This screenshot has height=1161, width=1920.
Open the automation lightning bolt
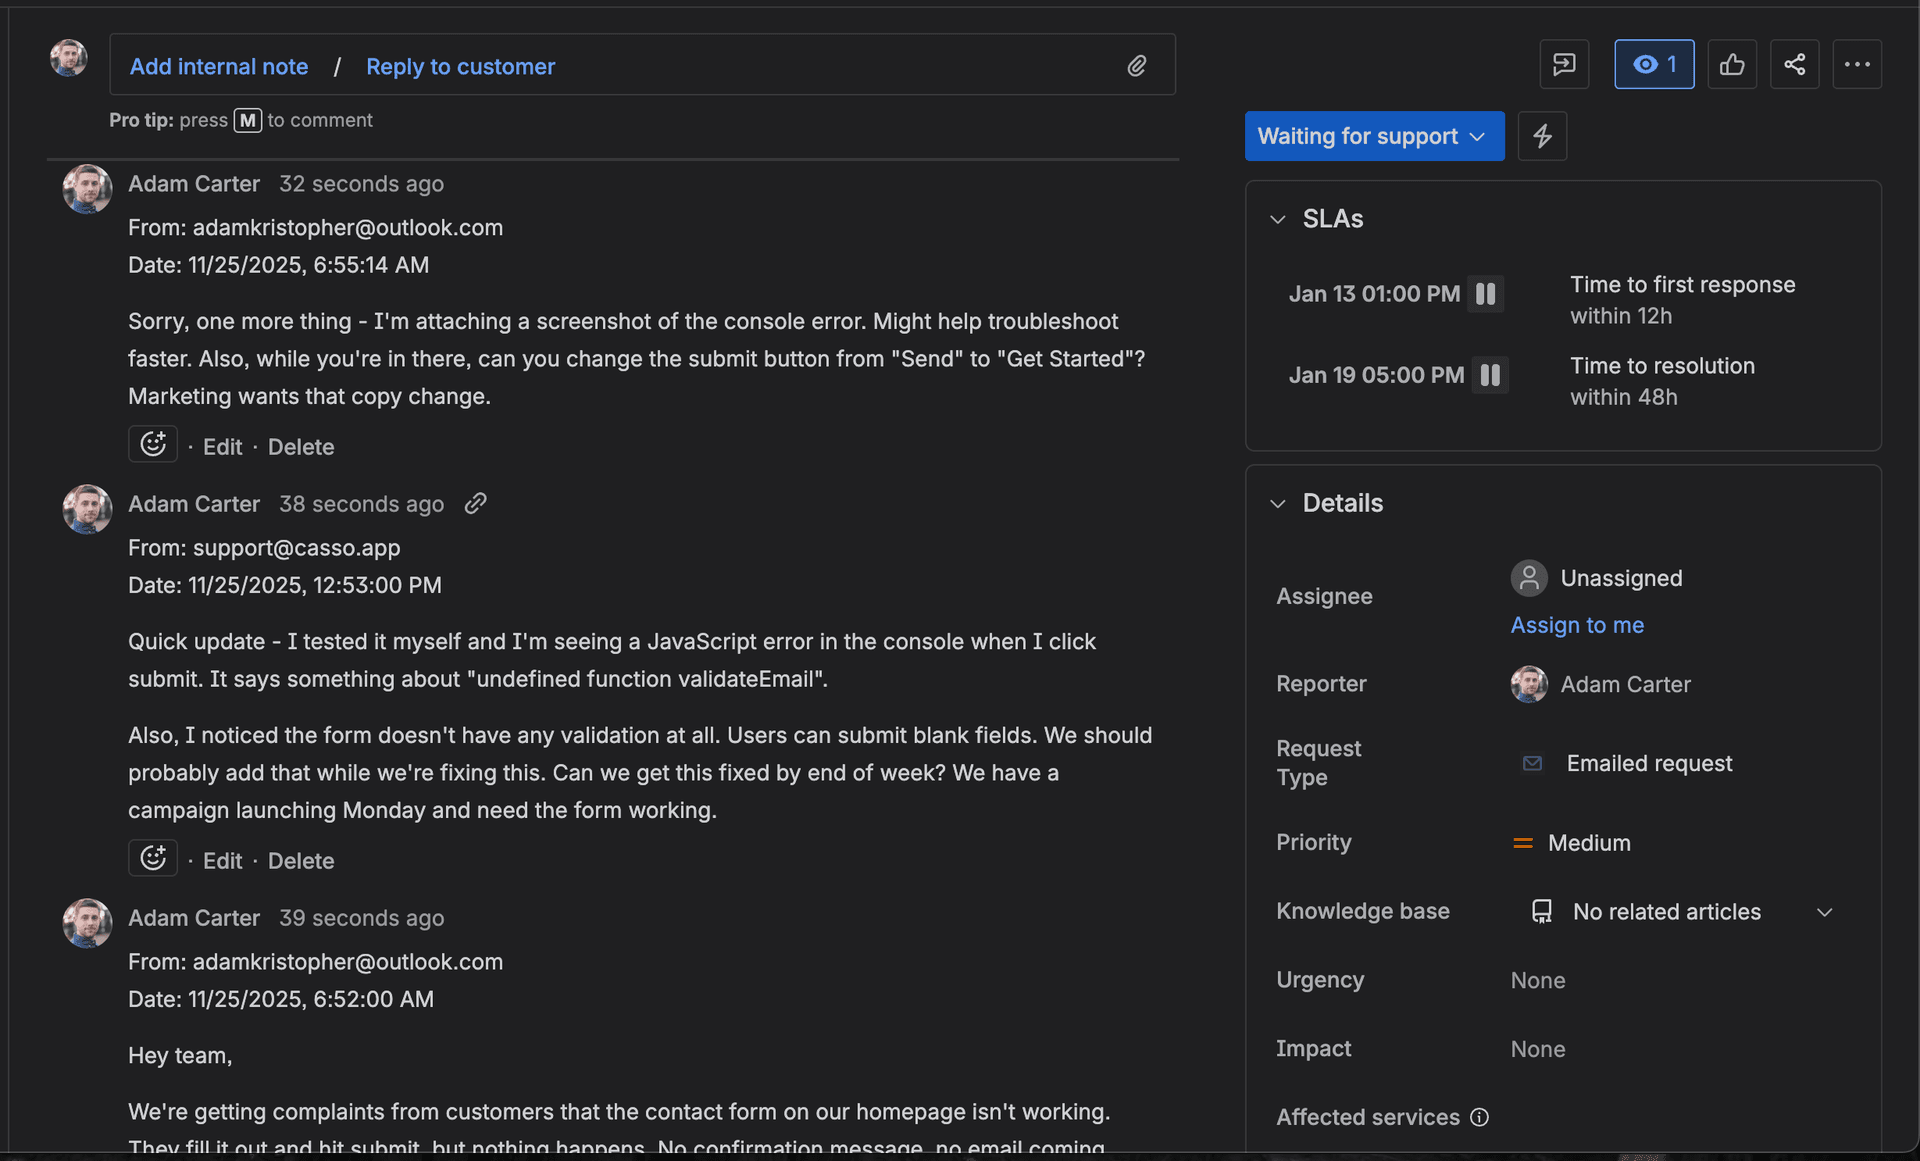tap(1542, 136)
